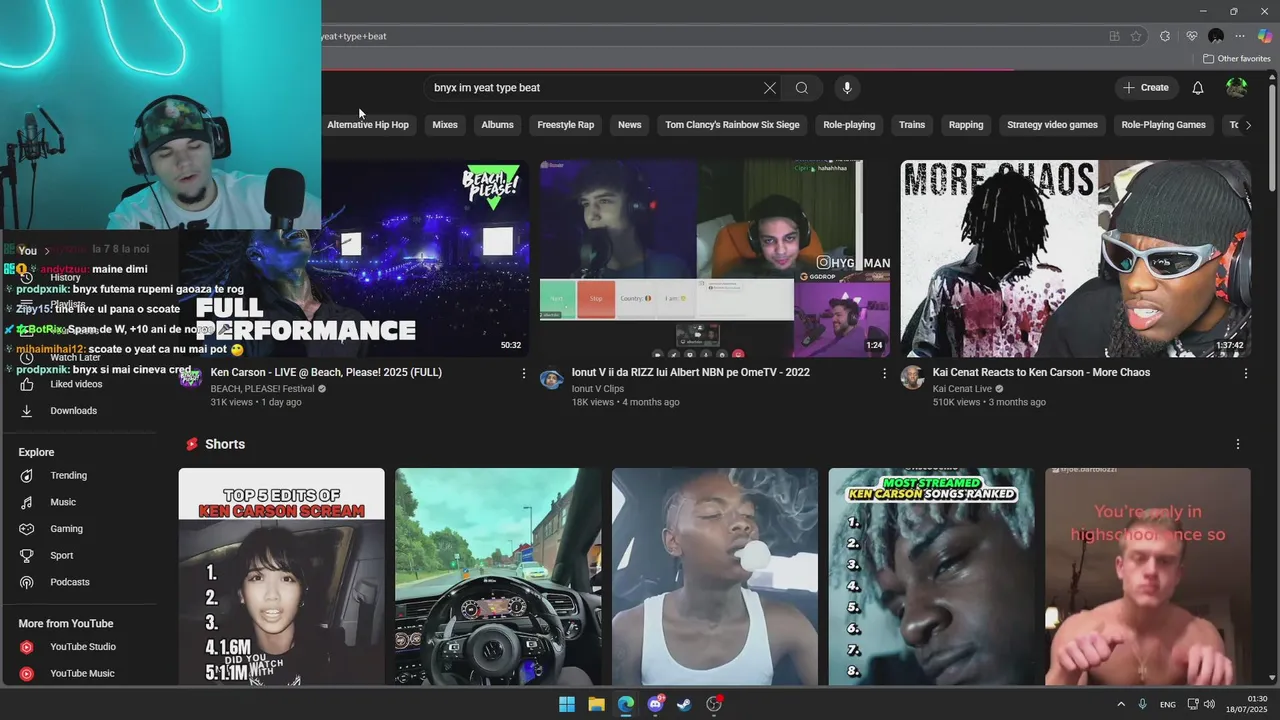Open Kai Cenat Live channel link
Viewport: 1280px width, 720px height.
pyautogui.click(x=962, y=389)
